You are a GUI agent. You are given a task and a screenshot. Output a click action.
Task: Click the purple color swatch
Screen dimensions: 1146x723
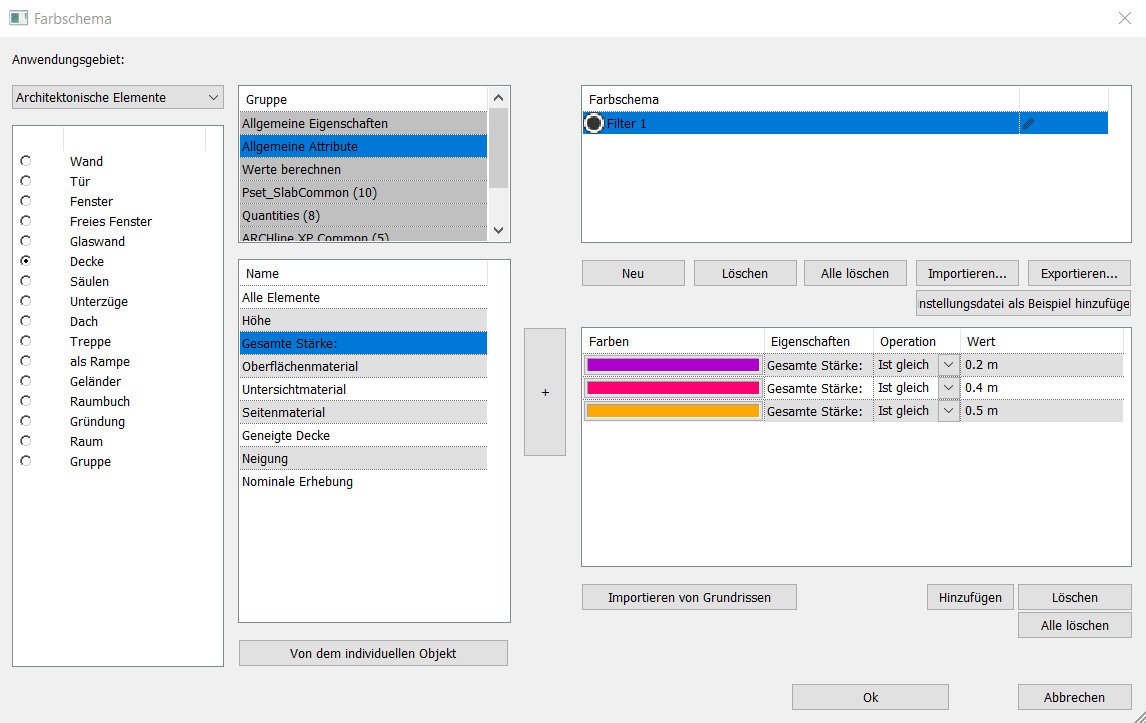tap(673, 365)
